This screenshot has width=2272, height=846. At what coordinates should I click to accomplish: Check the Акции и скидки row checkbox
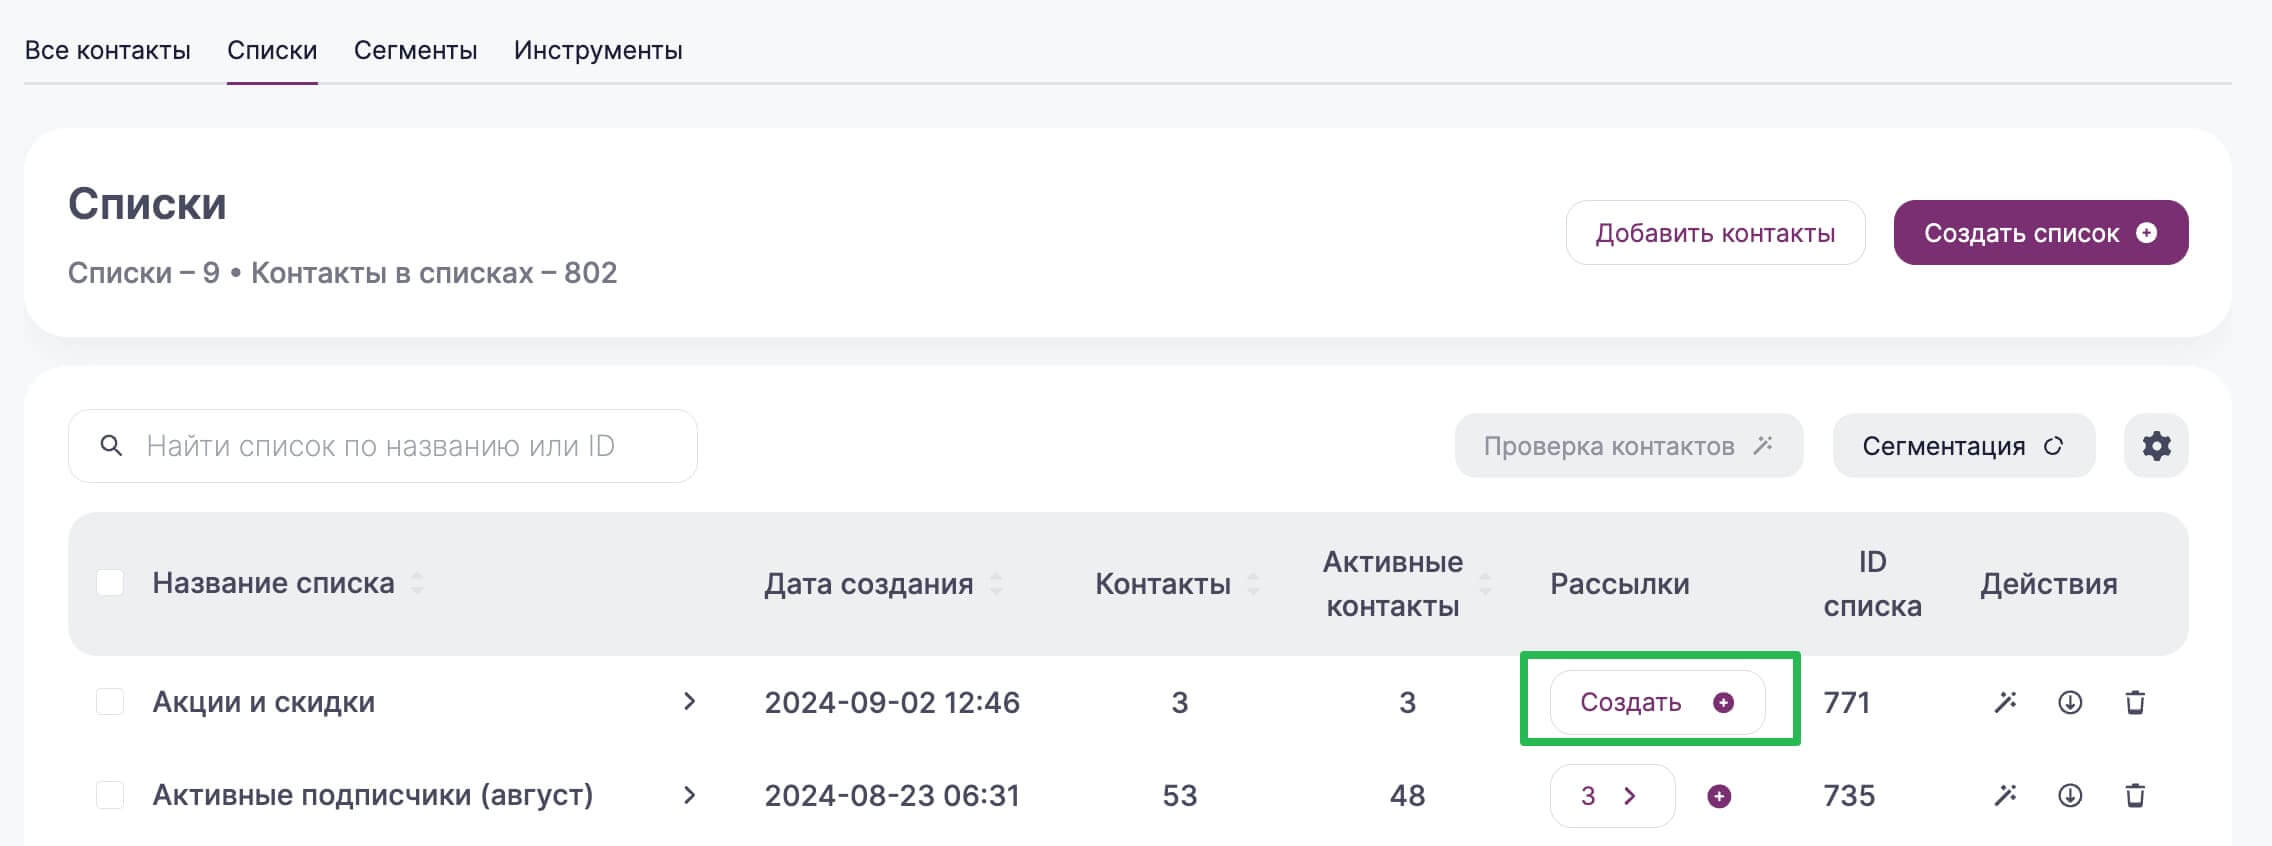(110, 702)
